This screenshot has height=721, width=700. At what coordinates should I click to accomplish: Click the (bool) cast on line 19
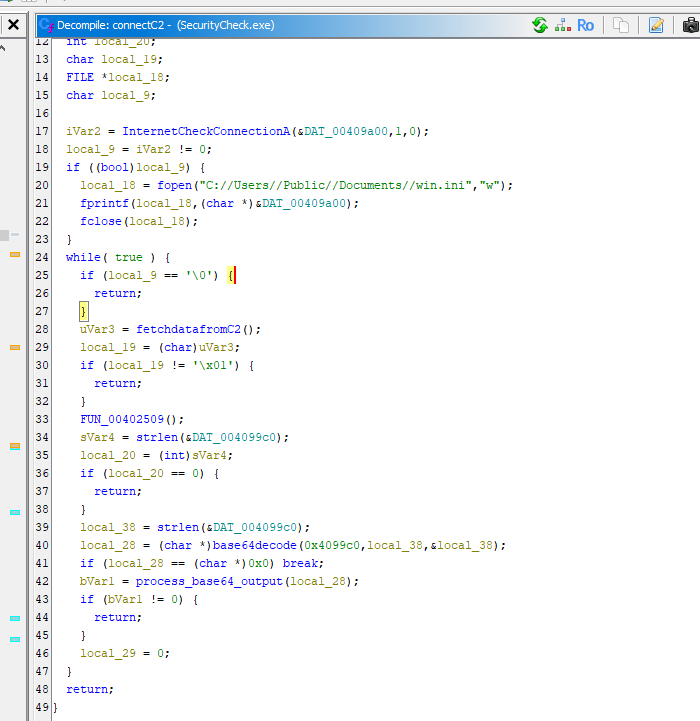115,167
